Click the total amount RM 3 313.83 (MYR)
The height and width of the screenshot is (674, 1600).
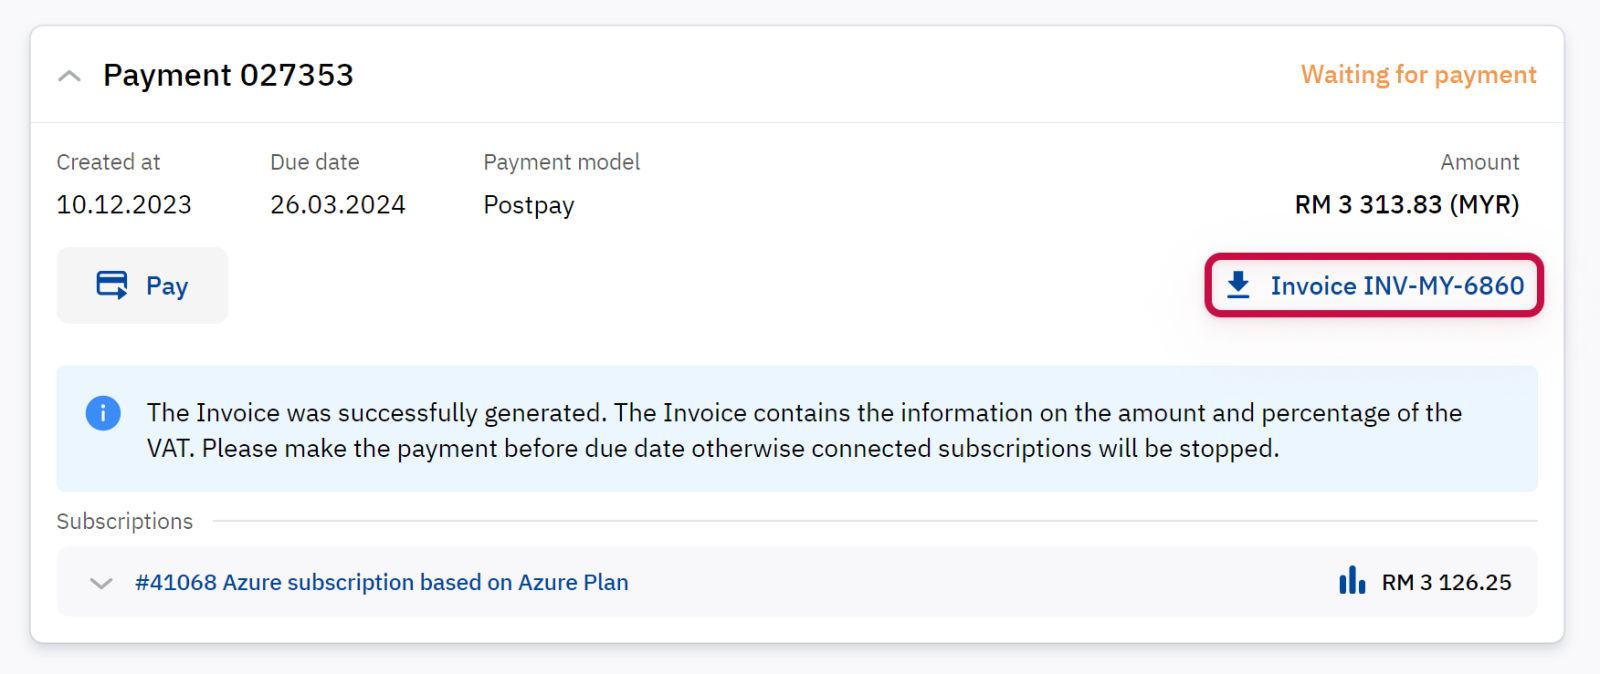pos(1406,205)
